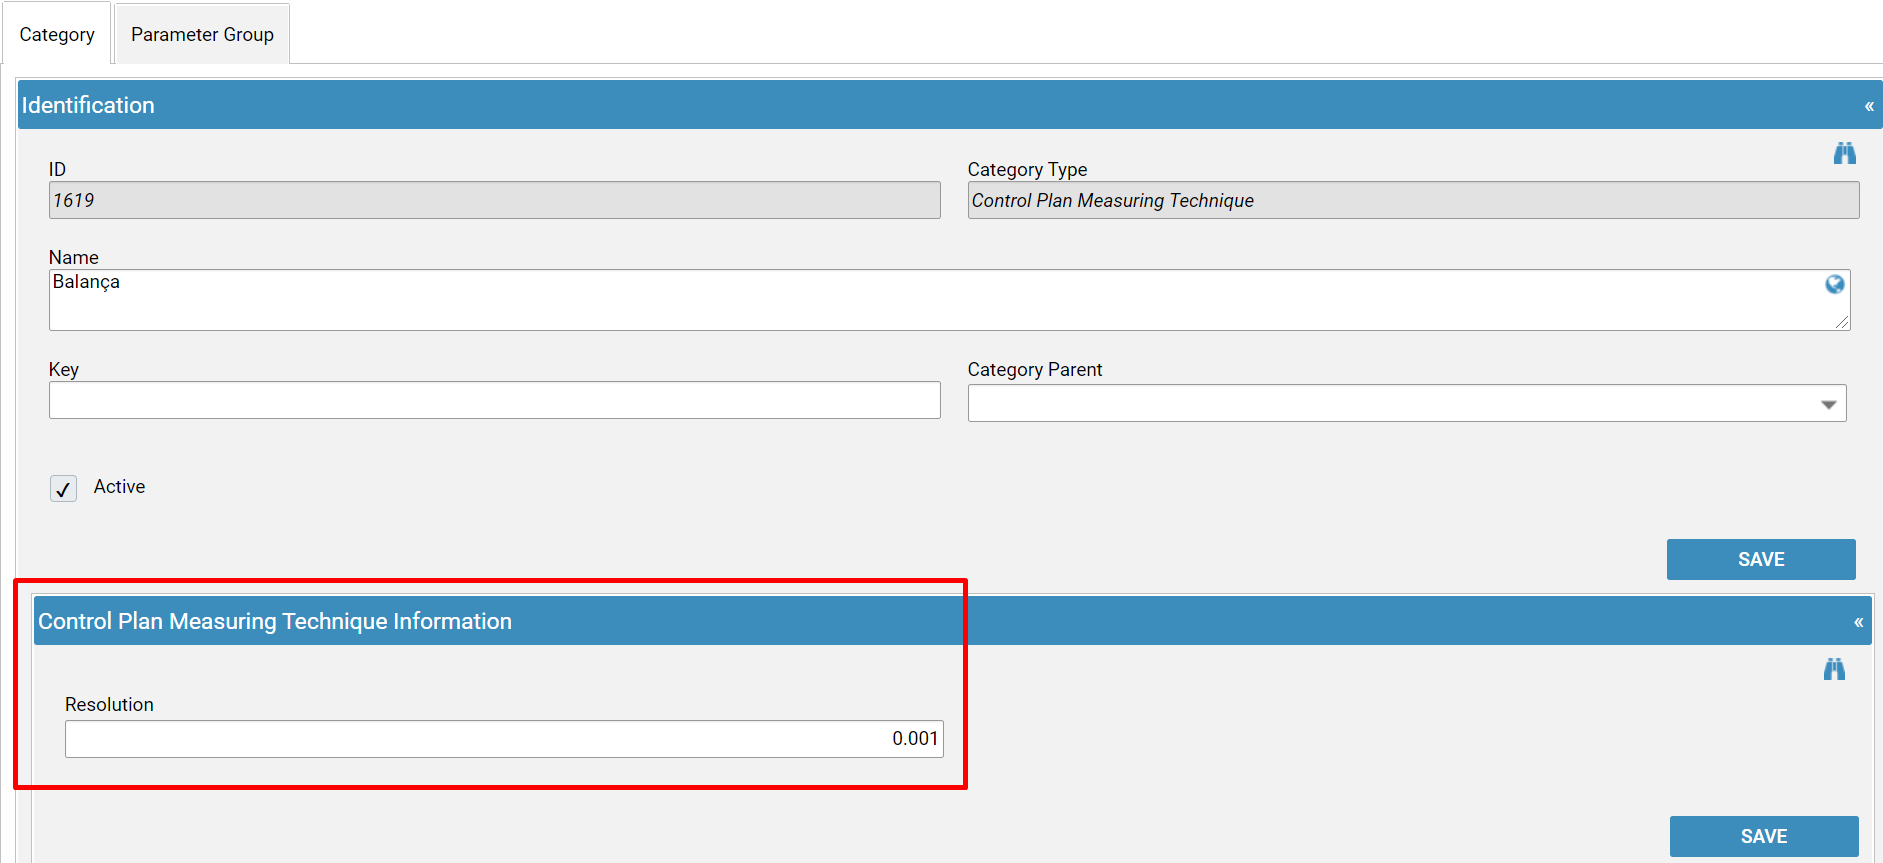Switch to the Category tab

pos(57,34)
